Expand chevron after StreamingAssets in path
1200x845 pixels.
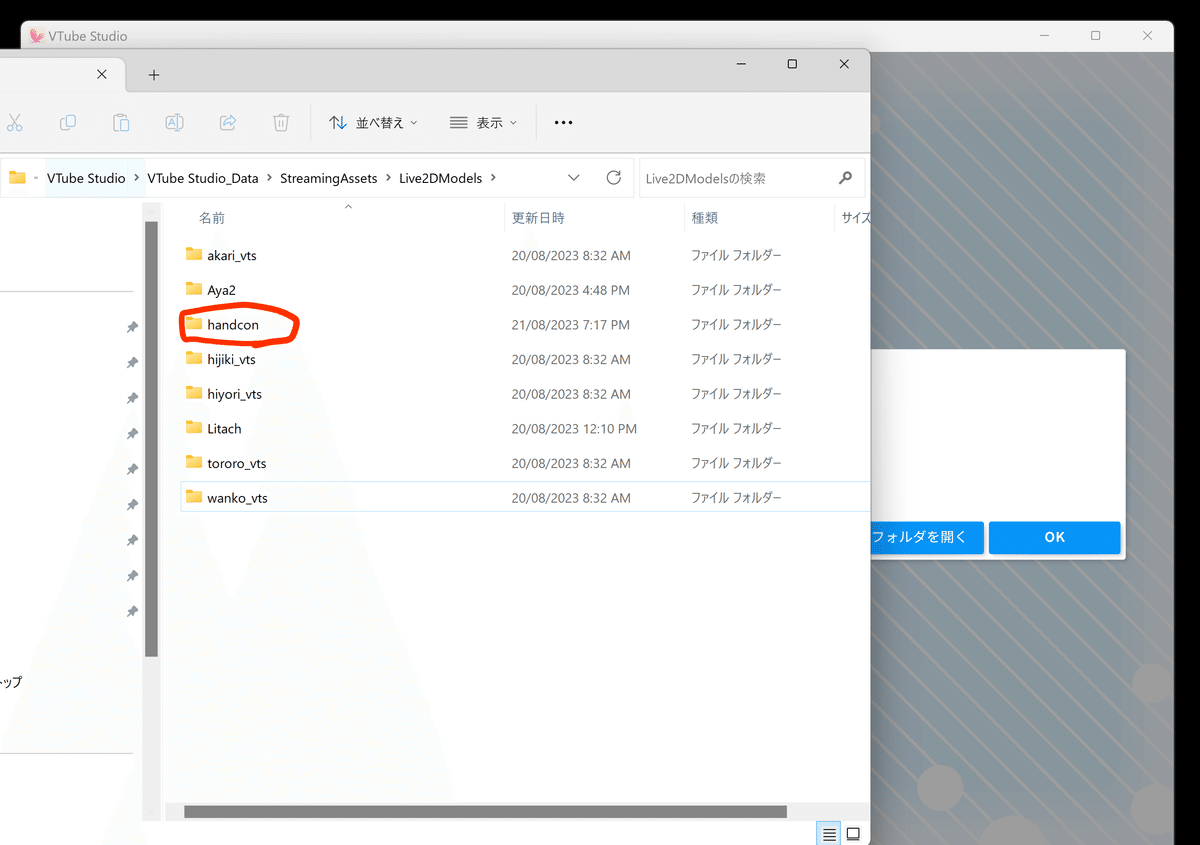coord(389,178)
